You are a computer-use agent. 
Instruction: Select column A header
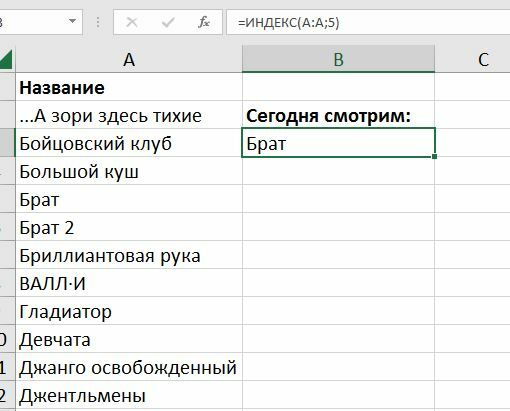point(129,59)
